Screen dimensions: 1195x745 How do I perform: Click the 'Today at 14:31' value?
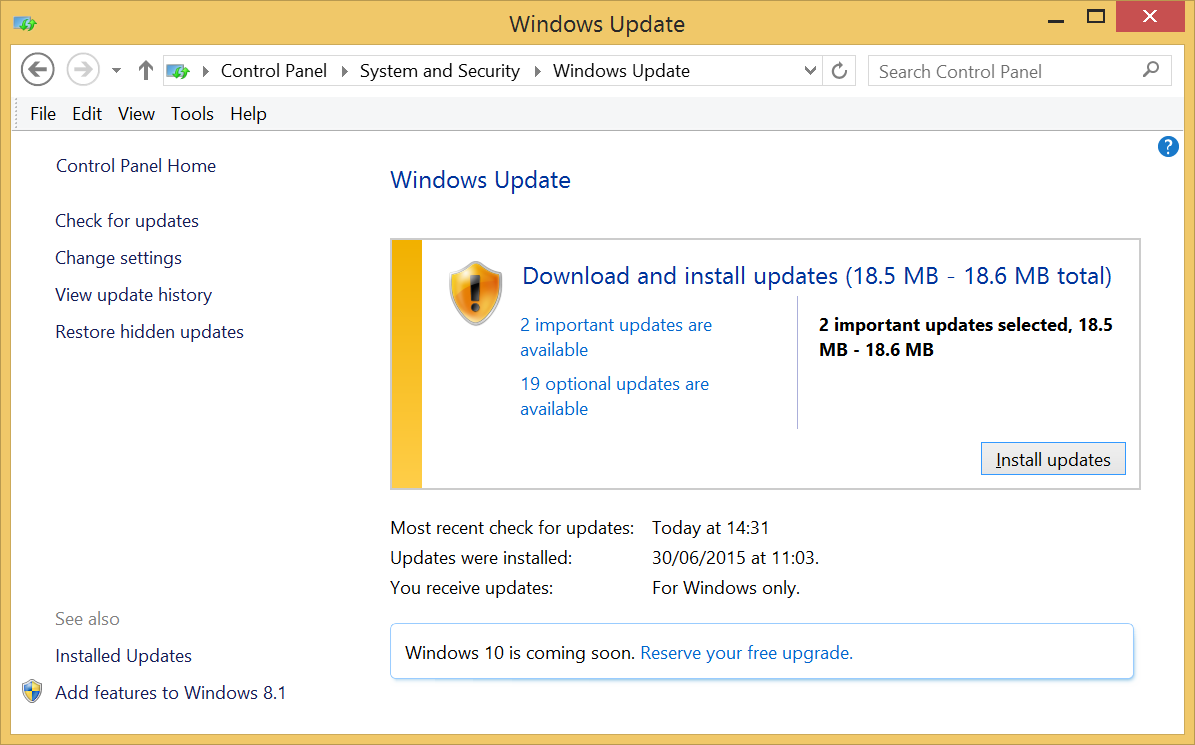click(710, 528)
